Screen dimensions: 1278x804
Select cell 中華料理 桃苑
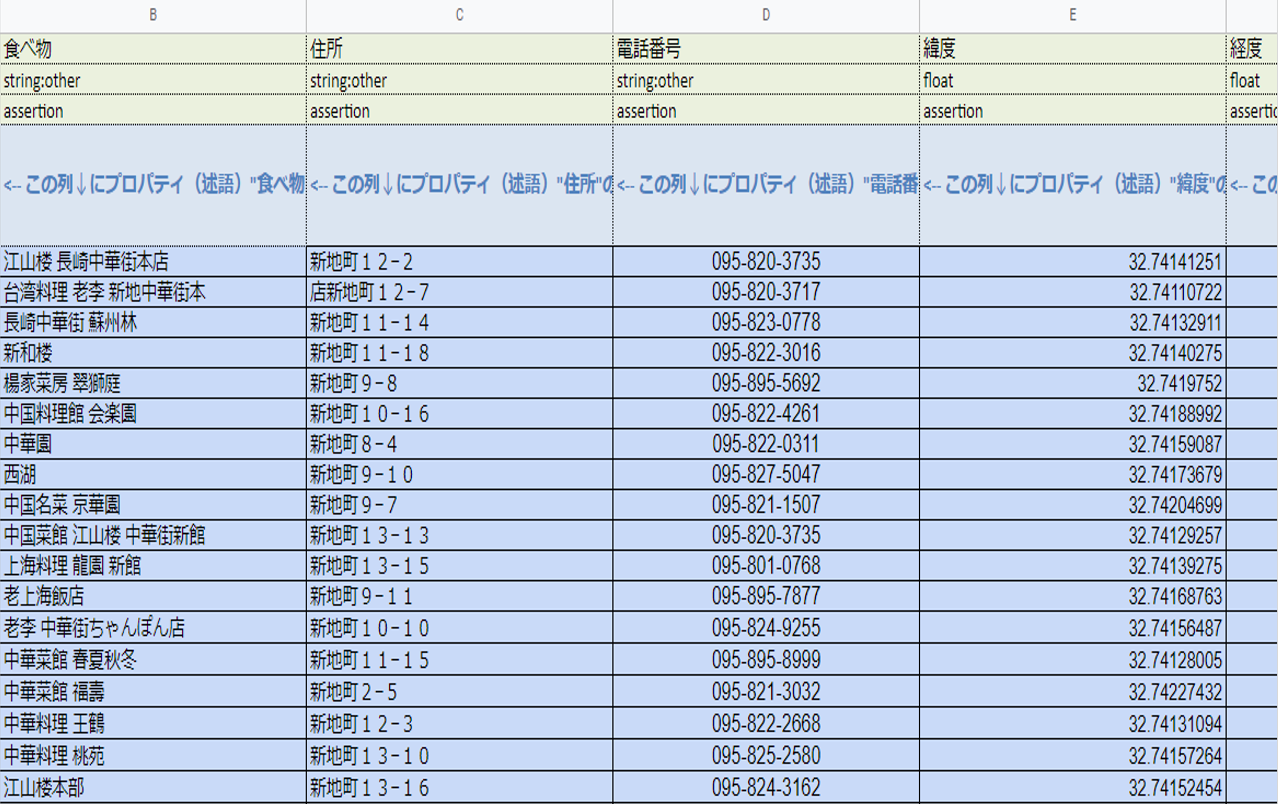click(153, 755)
